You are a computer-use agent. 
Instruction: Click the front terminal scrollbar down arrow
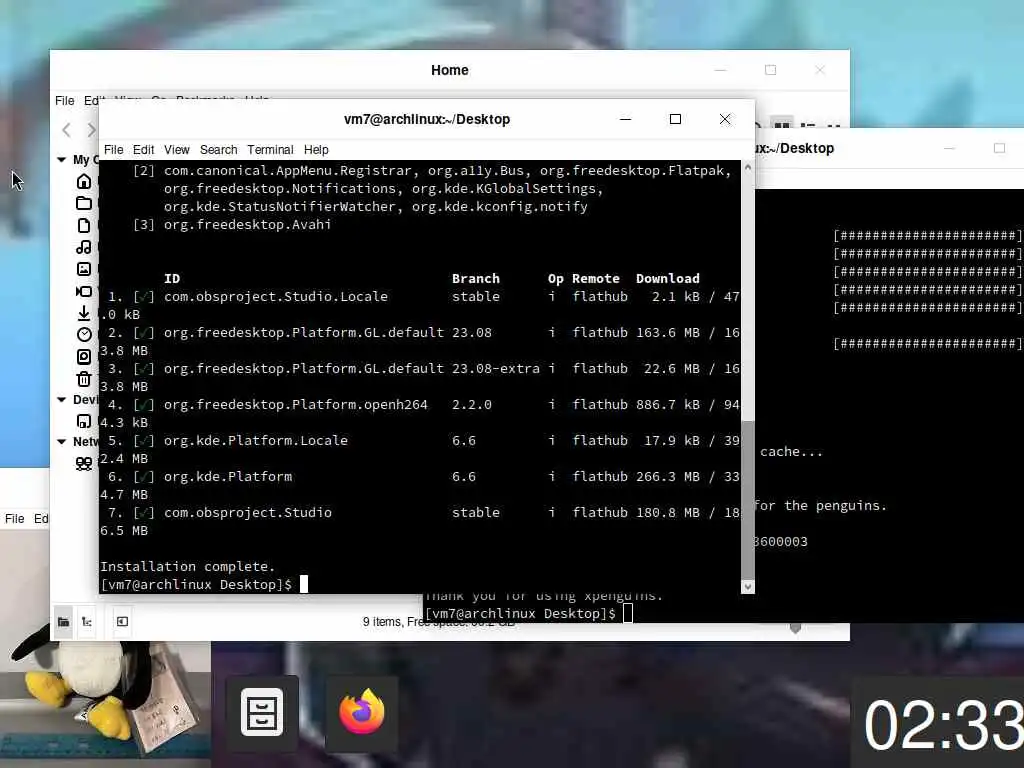(x=748, y=586)
